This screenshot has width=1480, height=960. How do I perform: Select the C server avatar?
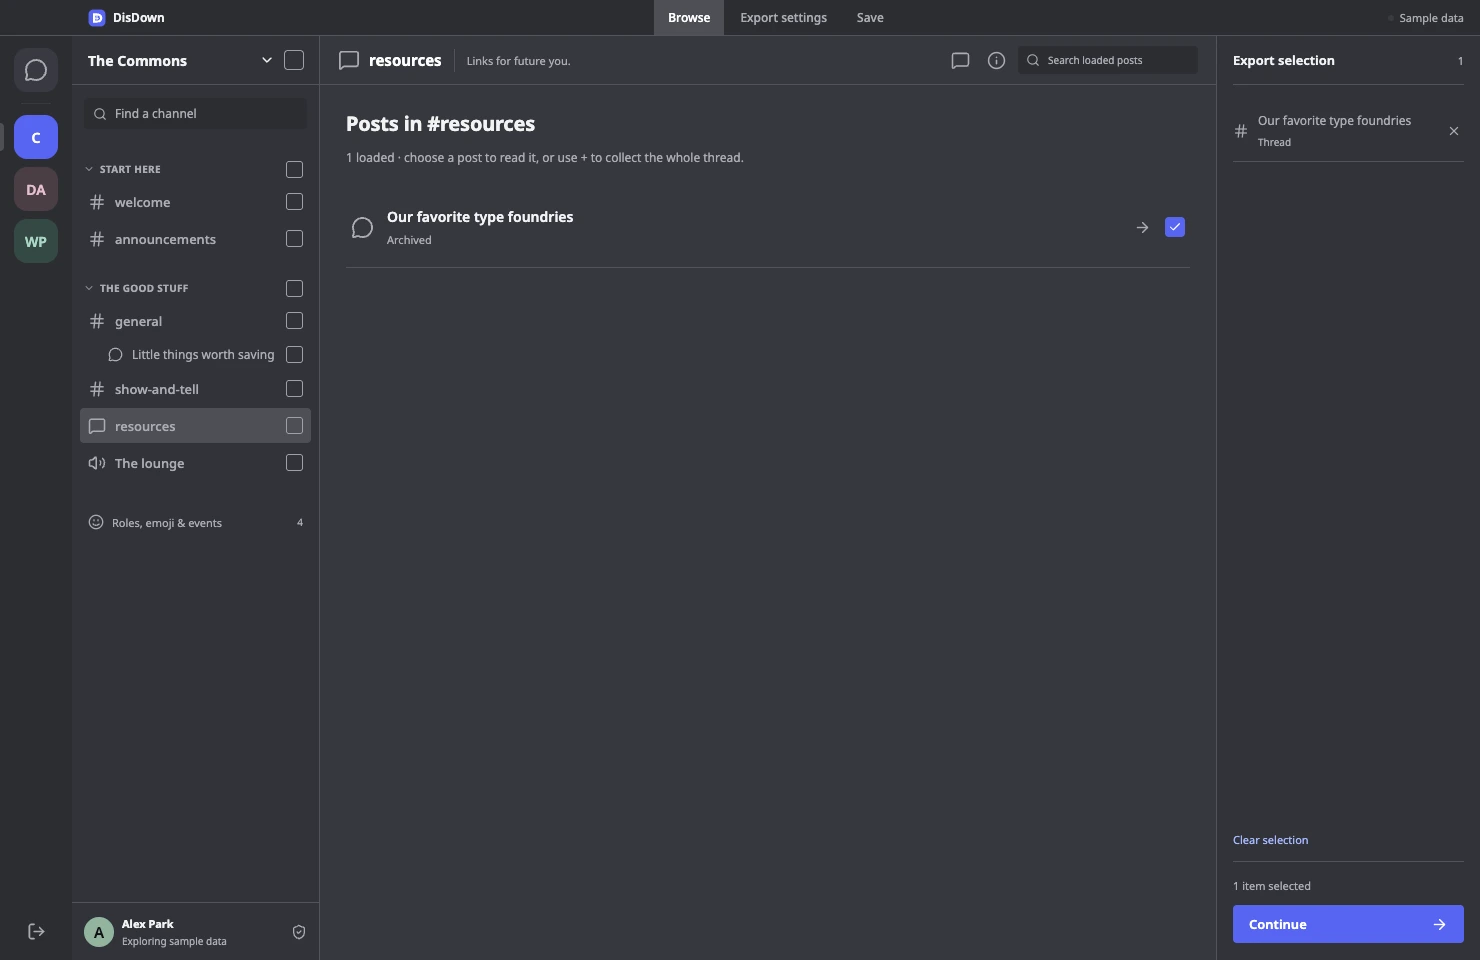click(x=36, y=137)
